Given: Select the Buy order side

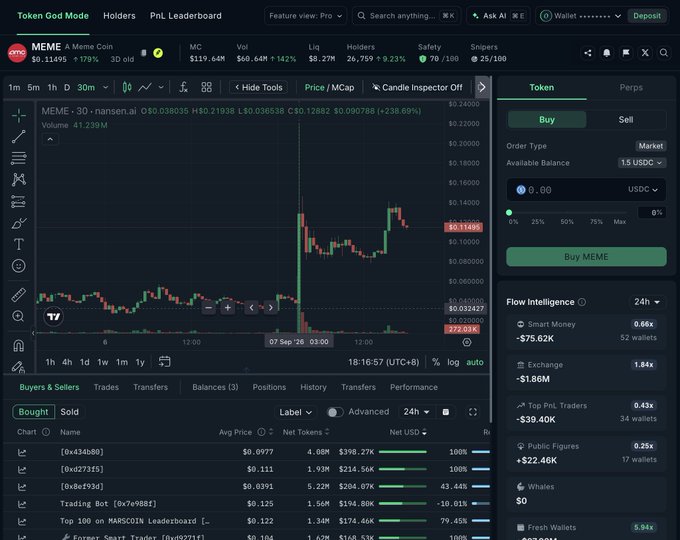Looking at the screenshot, I should pos(547,120).
